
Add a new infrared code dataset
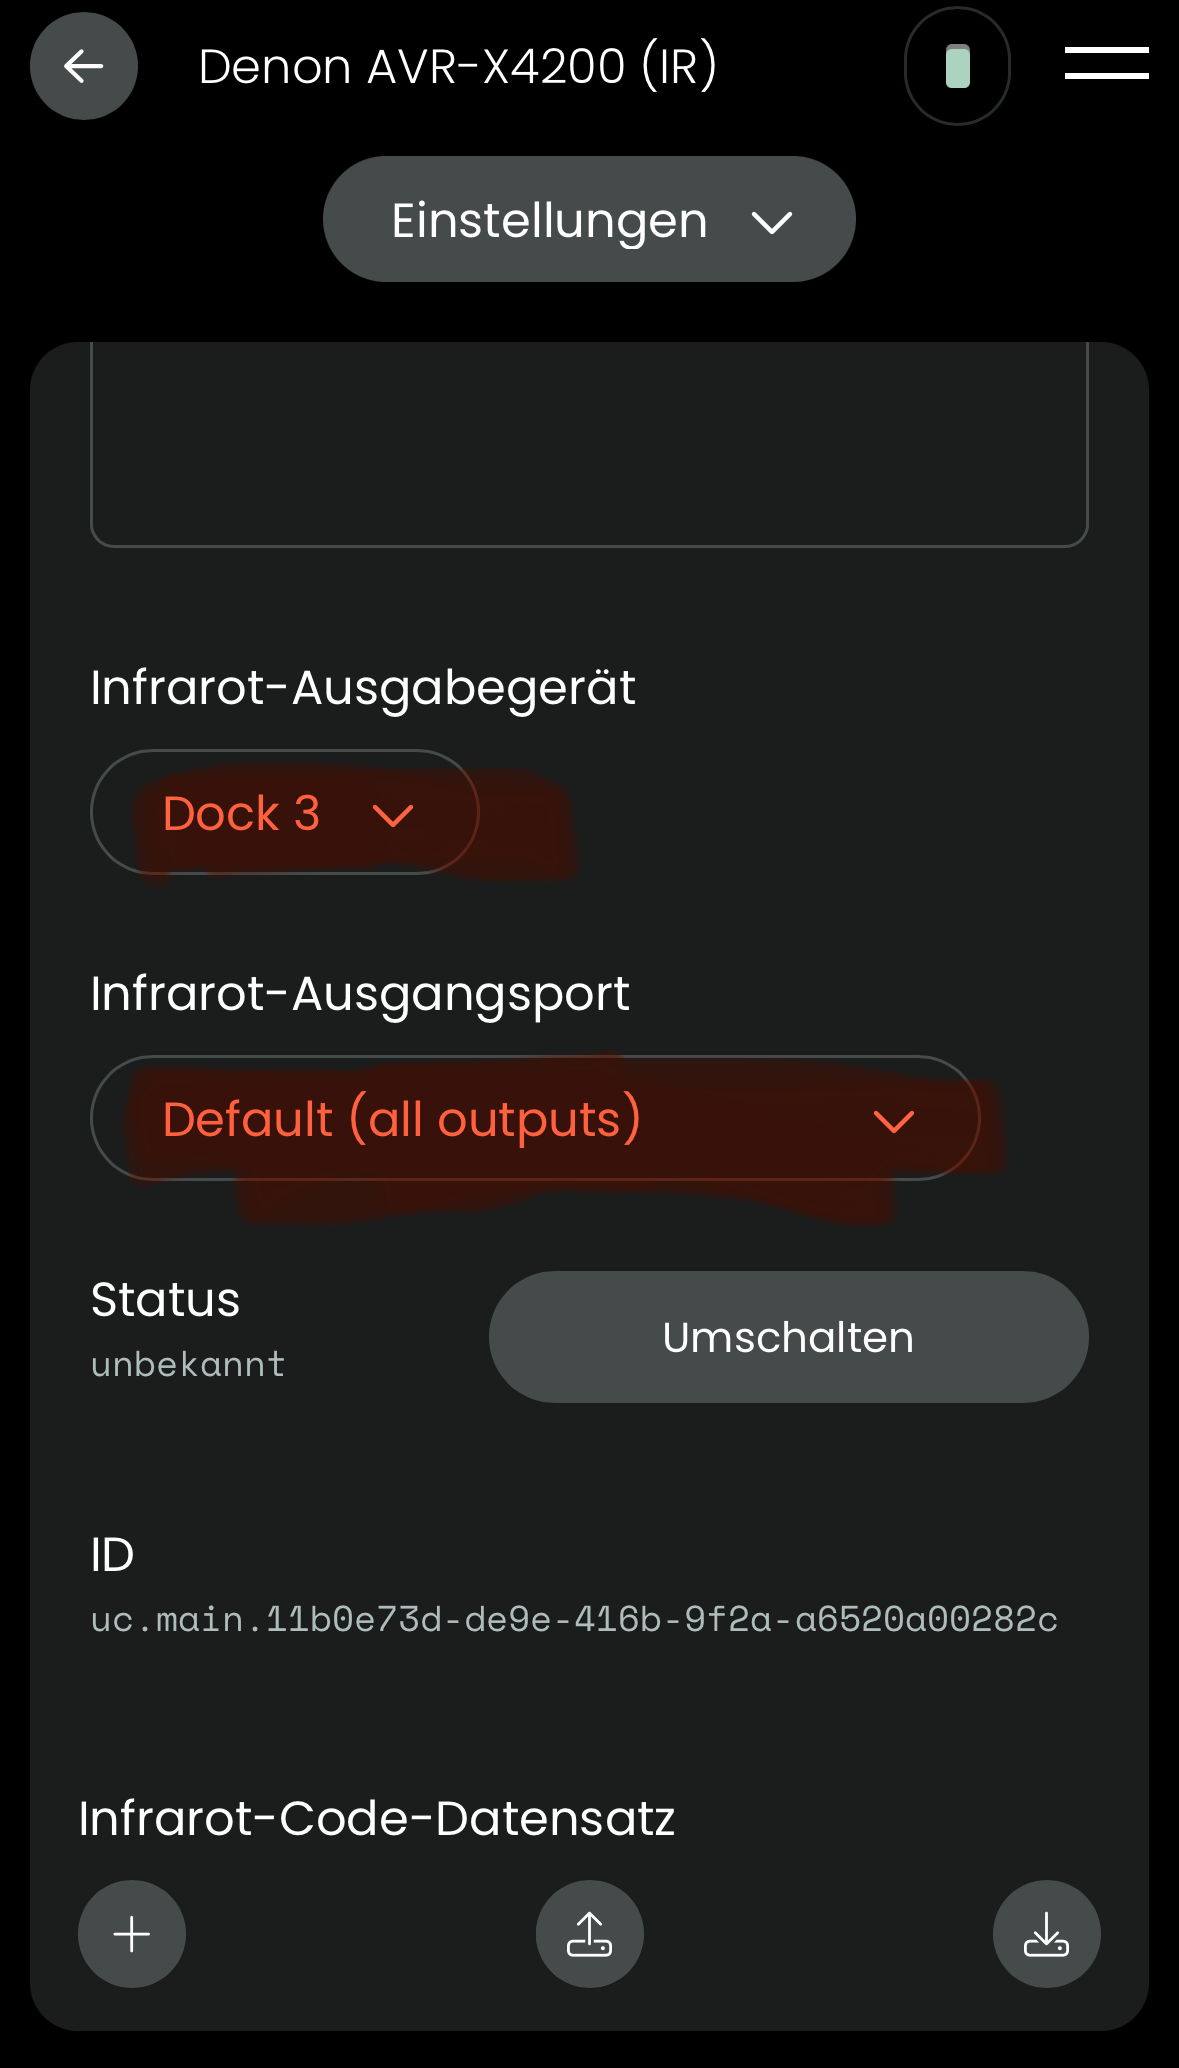pos(132,1934)
